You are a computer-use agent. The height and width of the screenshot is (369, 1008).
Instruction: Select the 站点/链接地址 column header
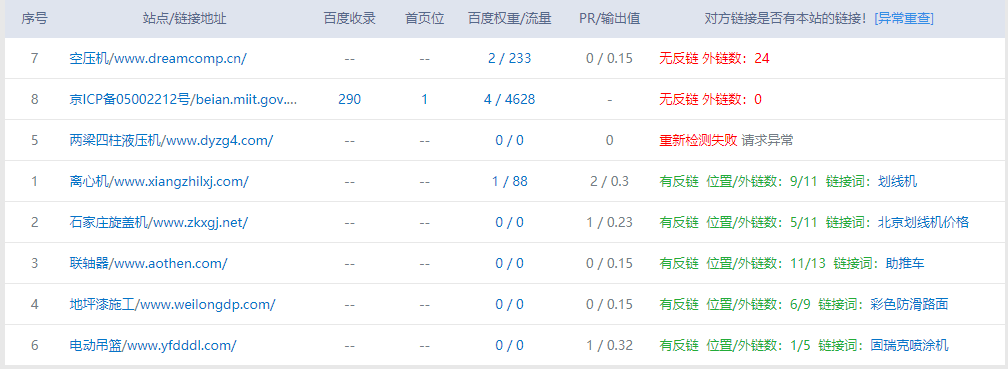184,19
